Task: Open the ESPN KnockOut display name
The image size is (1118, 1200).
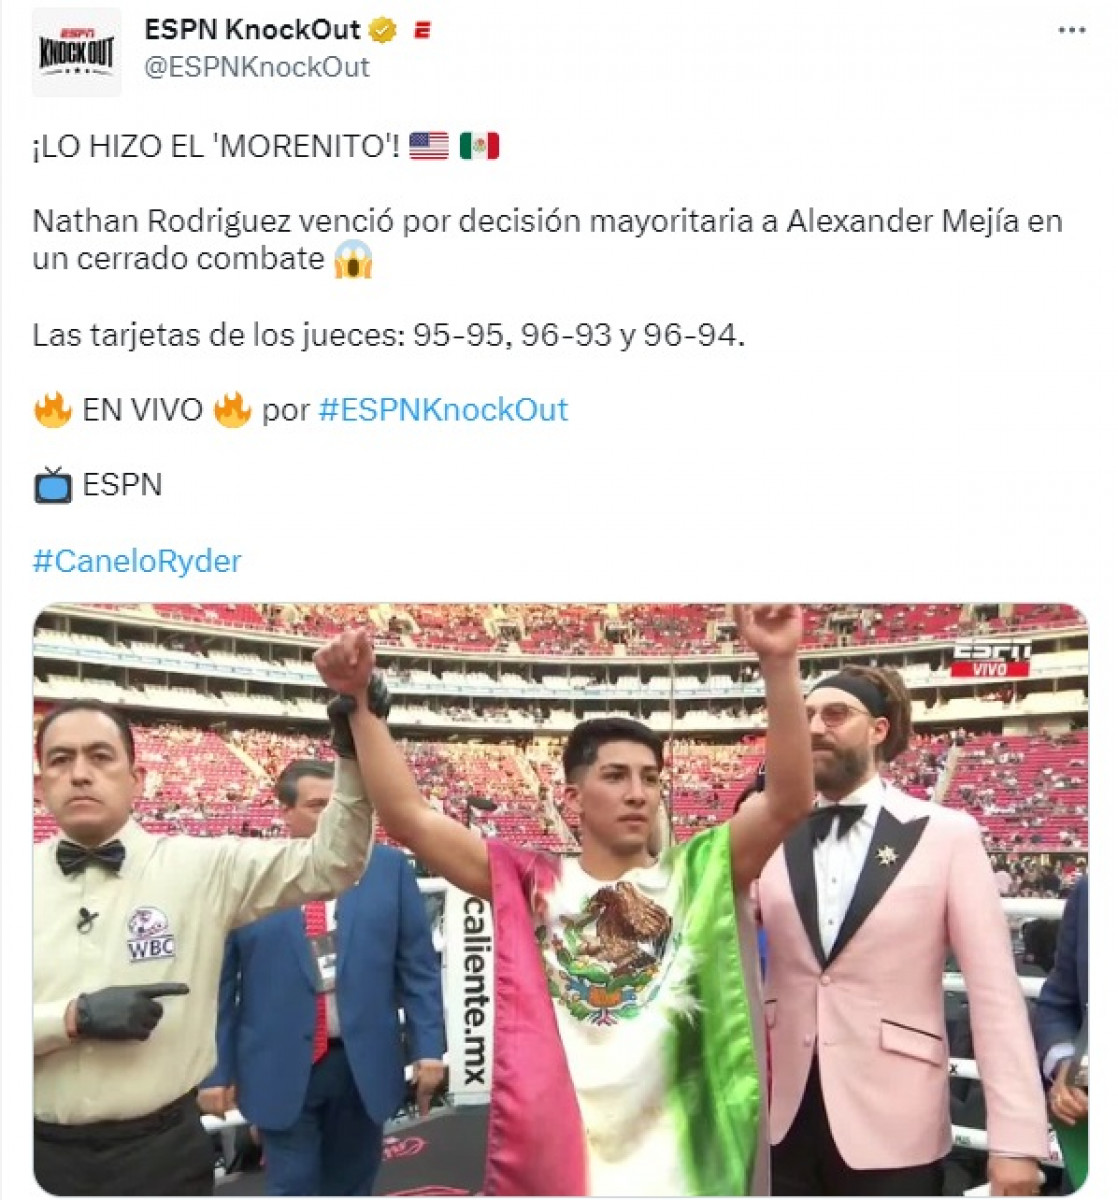Action: [252, 30]
